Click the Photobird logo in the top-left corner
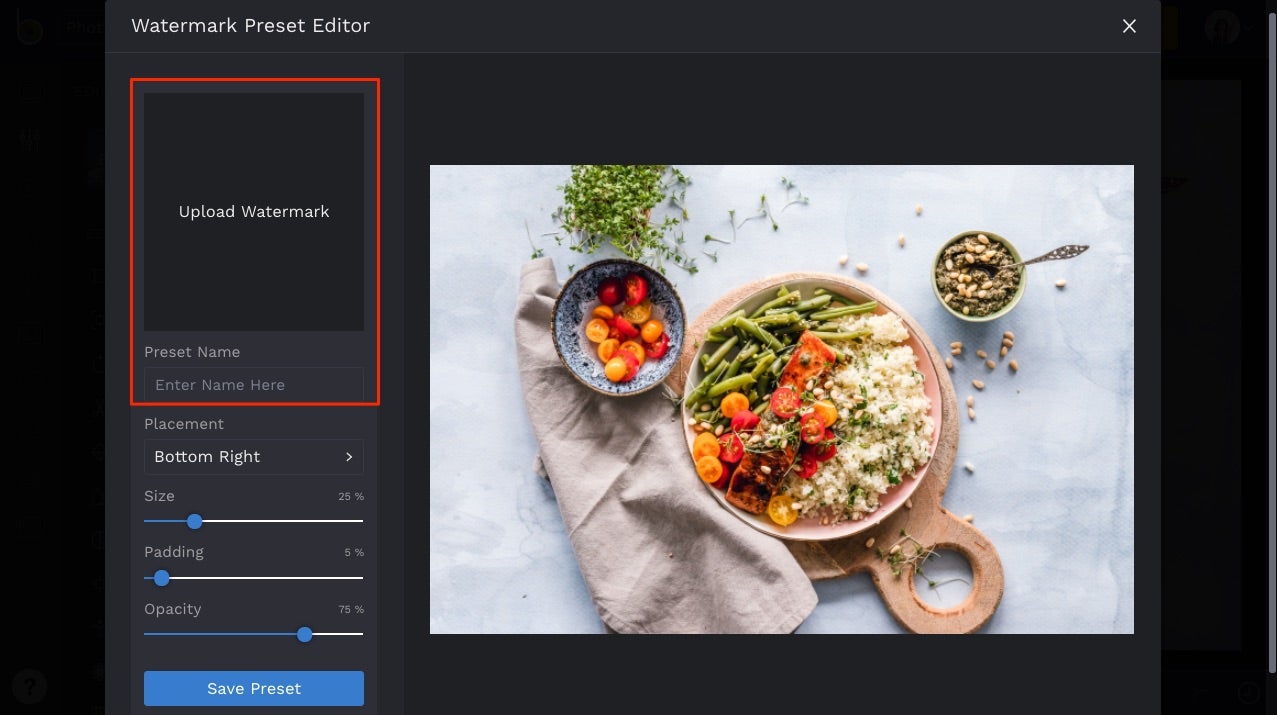 [28, 27]
